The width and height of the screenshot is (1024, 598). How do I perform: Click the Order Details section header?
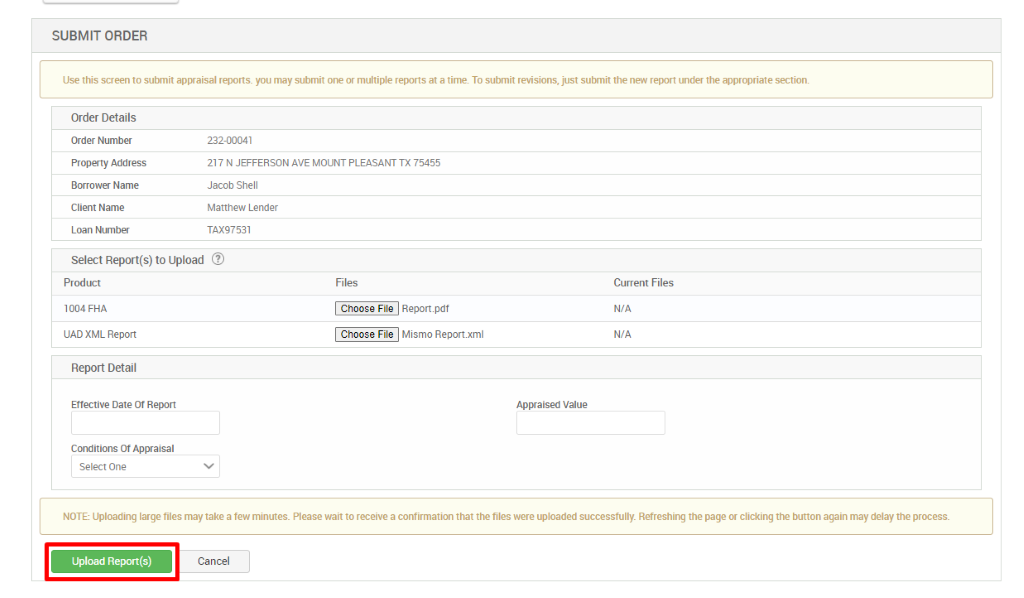(103, 118)
